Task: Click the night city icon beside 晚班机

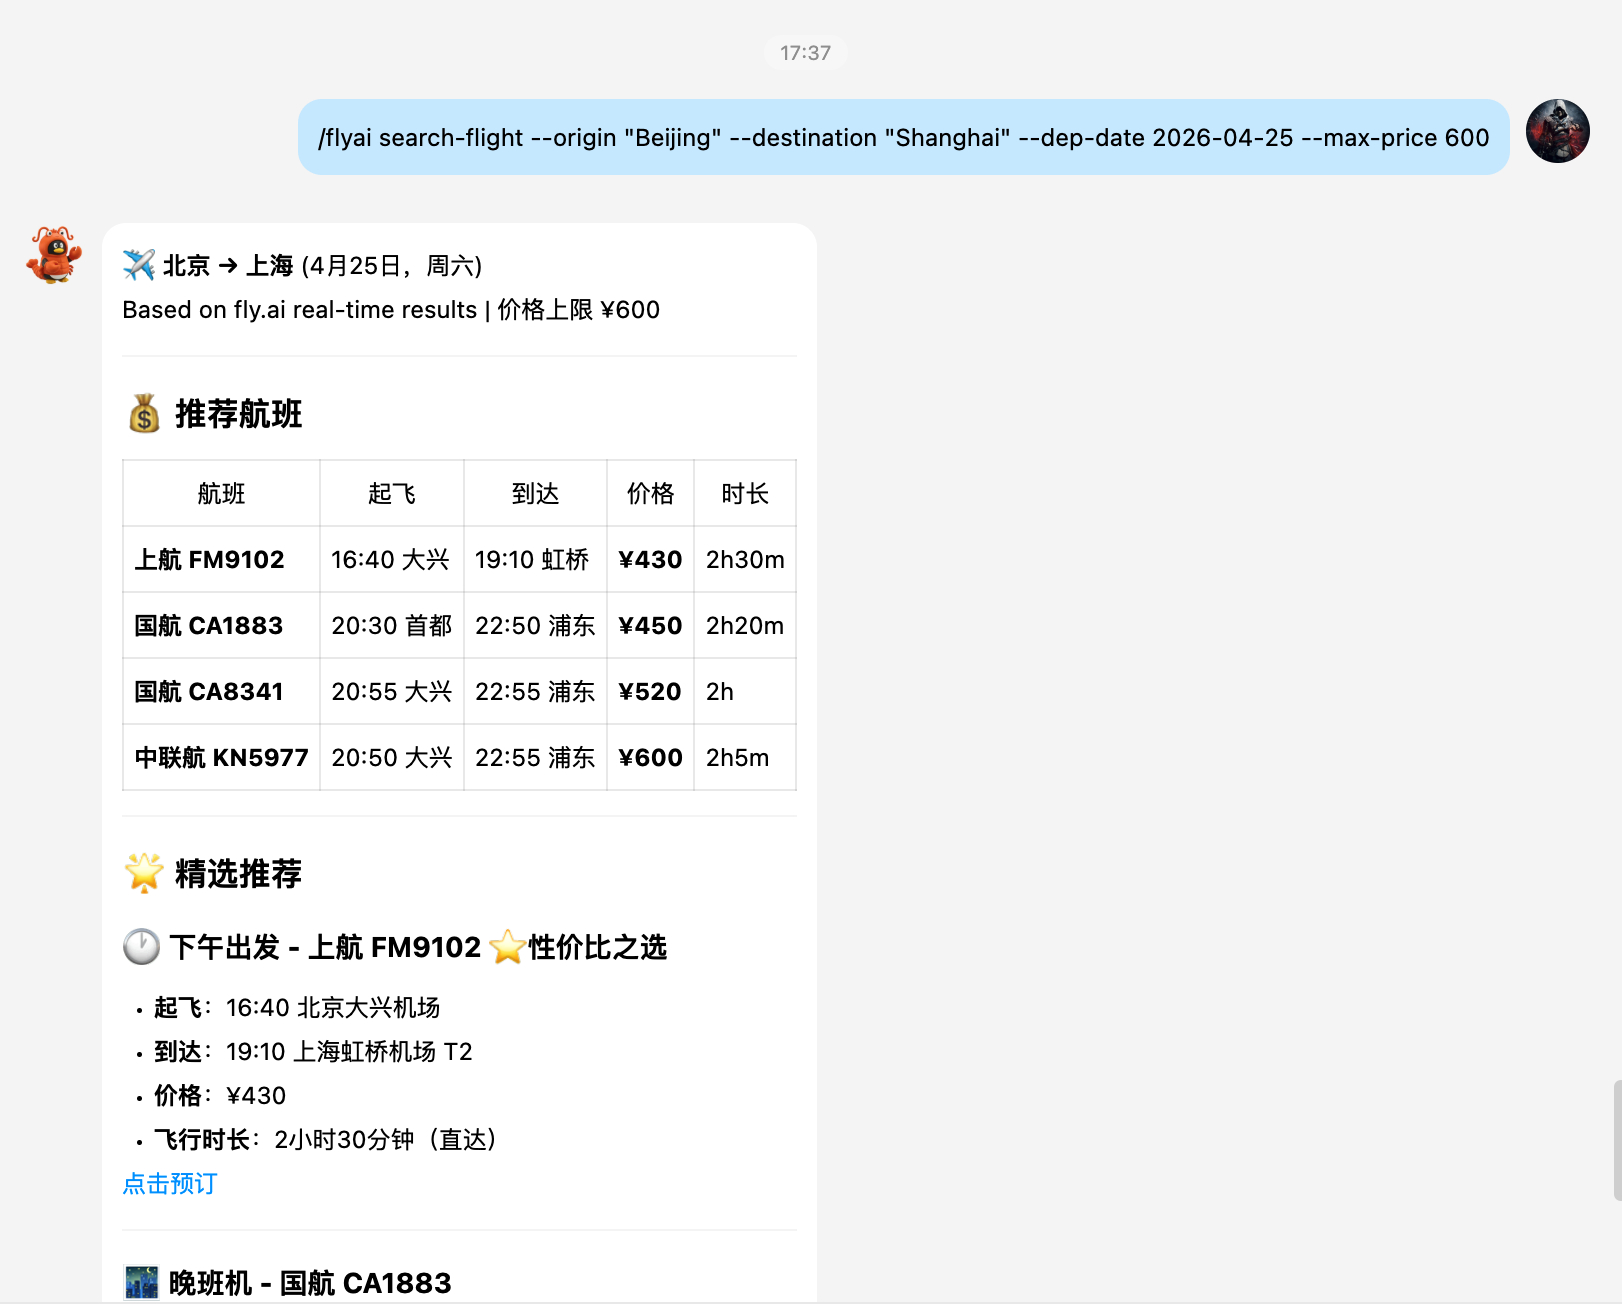Action: [141, 1282]
